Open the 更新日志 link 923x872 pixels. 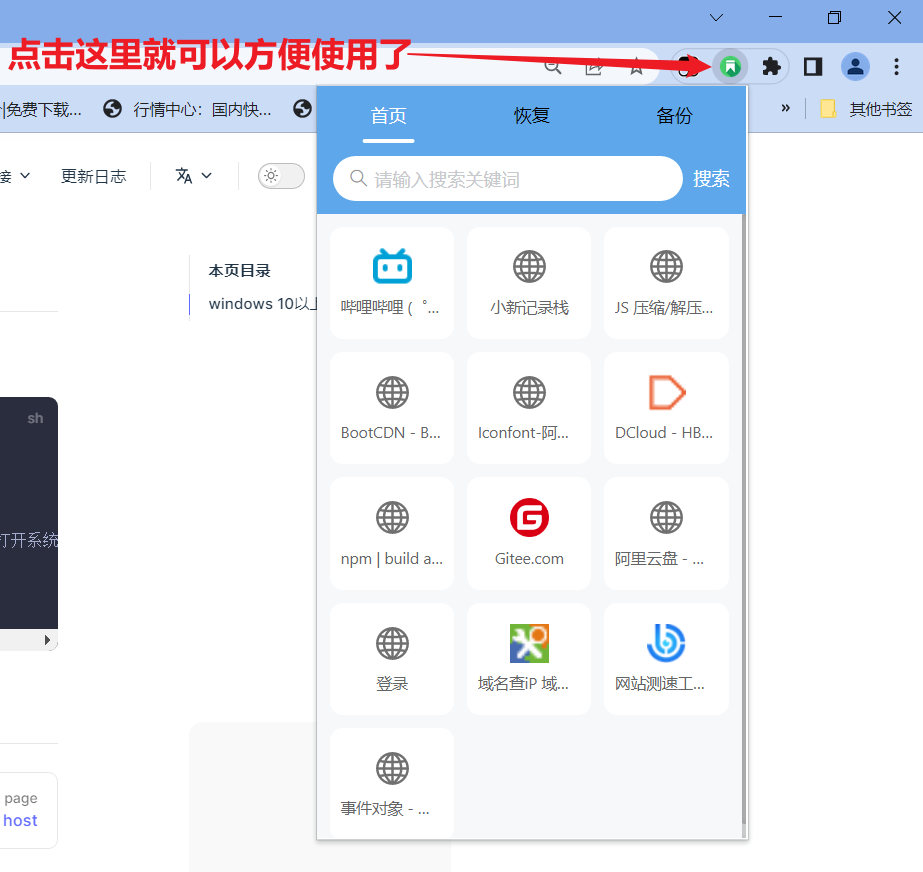point(93,176)
